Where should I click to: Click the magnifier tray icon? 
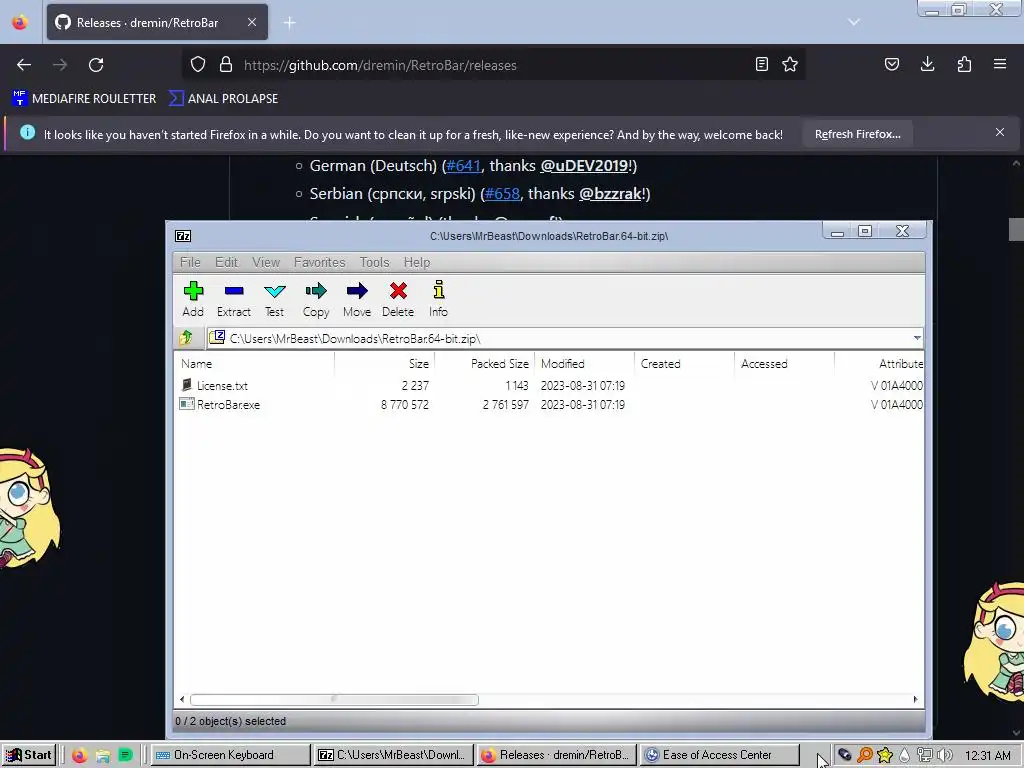pyautogui.click(x=865, y=755)
